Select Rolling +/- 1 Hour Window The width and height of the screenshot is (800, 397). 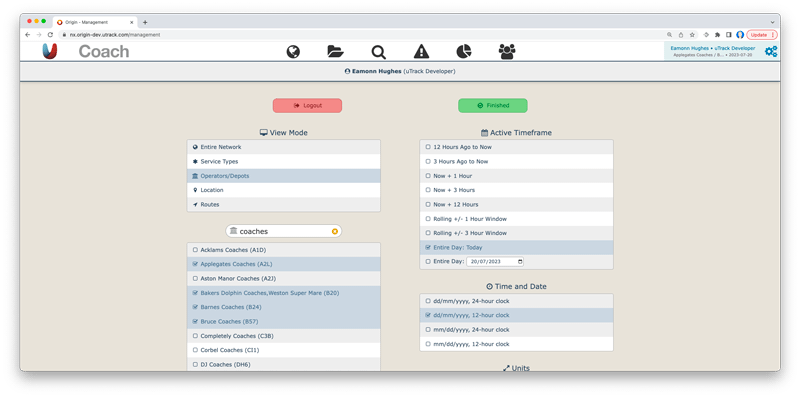(516, 218)
